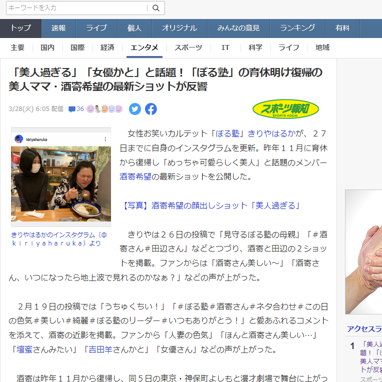The width and height of the screenshot is (382, 382).
Task: Open the 36 comments bubble icon
Action: (x=76, y=109)
